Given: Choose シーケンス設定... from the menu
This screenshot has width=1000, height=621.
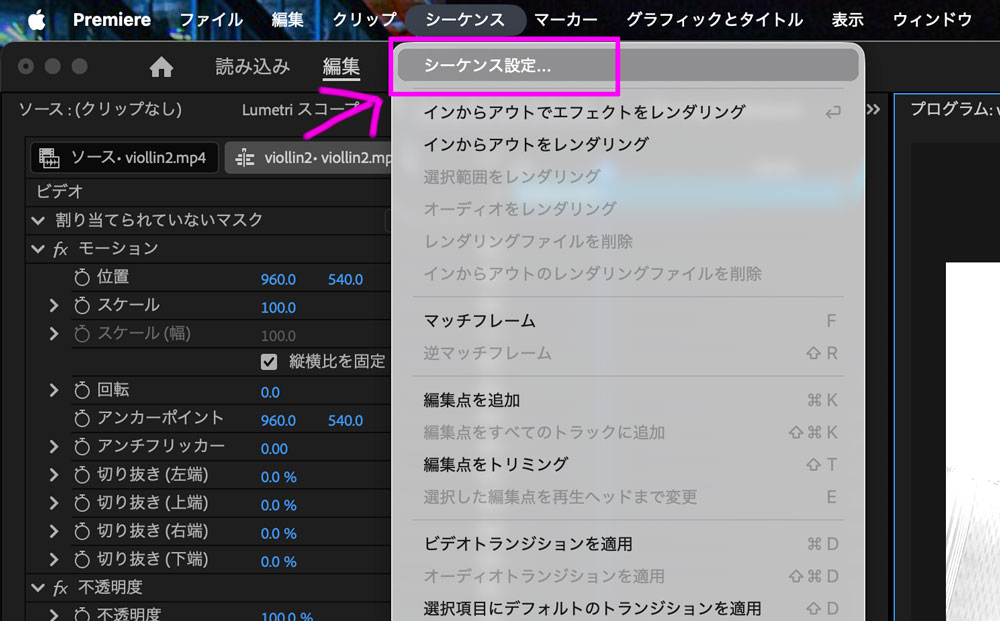Looking at the screenshot, I should (487, 66).
